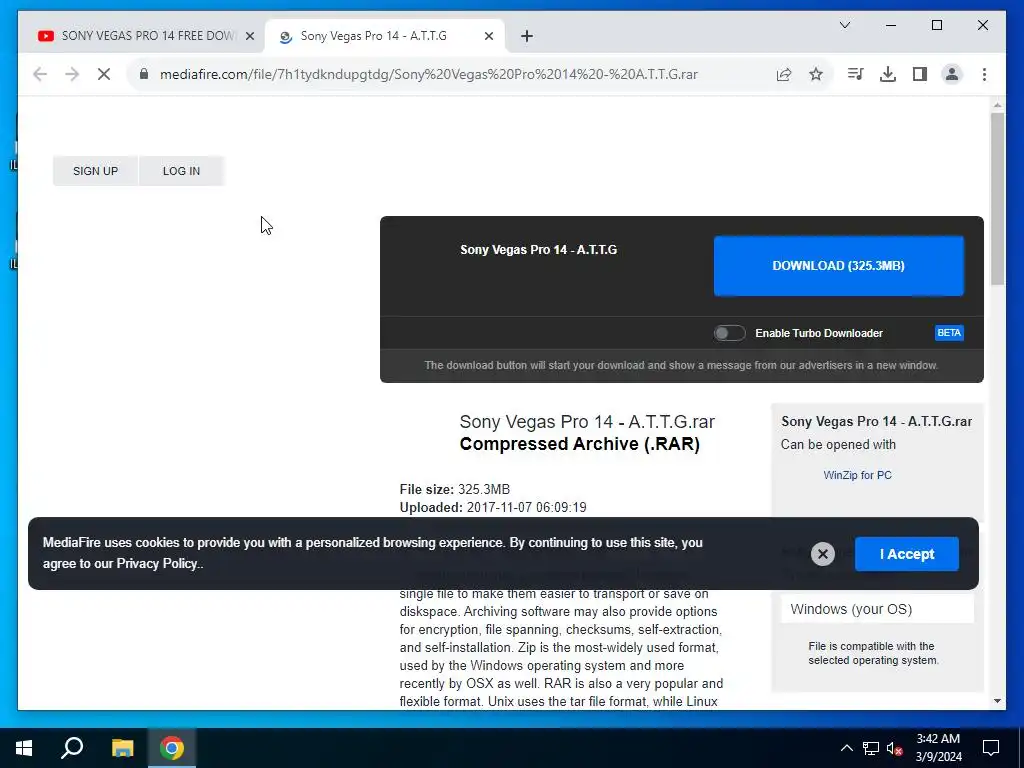Open WinZip for PC link
The width and height of the screenshot is (1024, 768).
pos(857,475)
